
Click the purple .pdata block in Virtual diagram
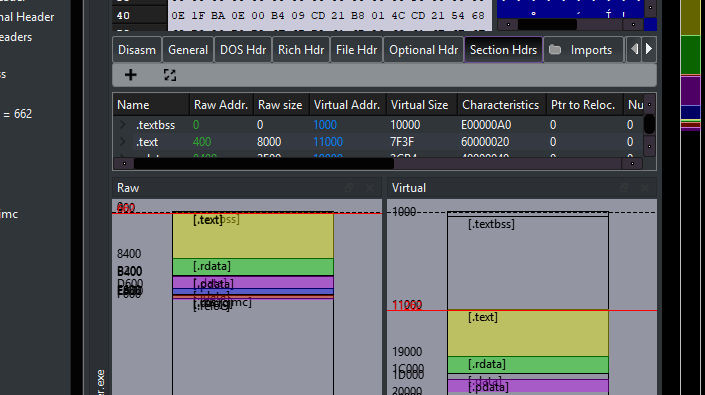coord(528,386)
